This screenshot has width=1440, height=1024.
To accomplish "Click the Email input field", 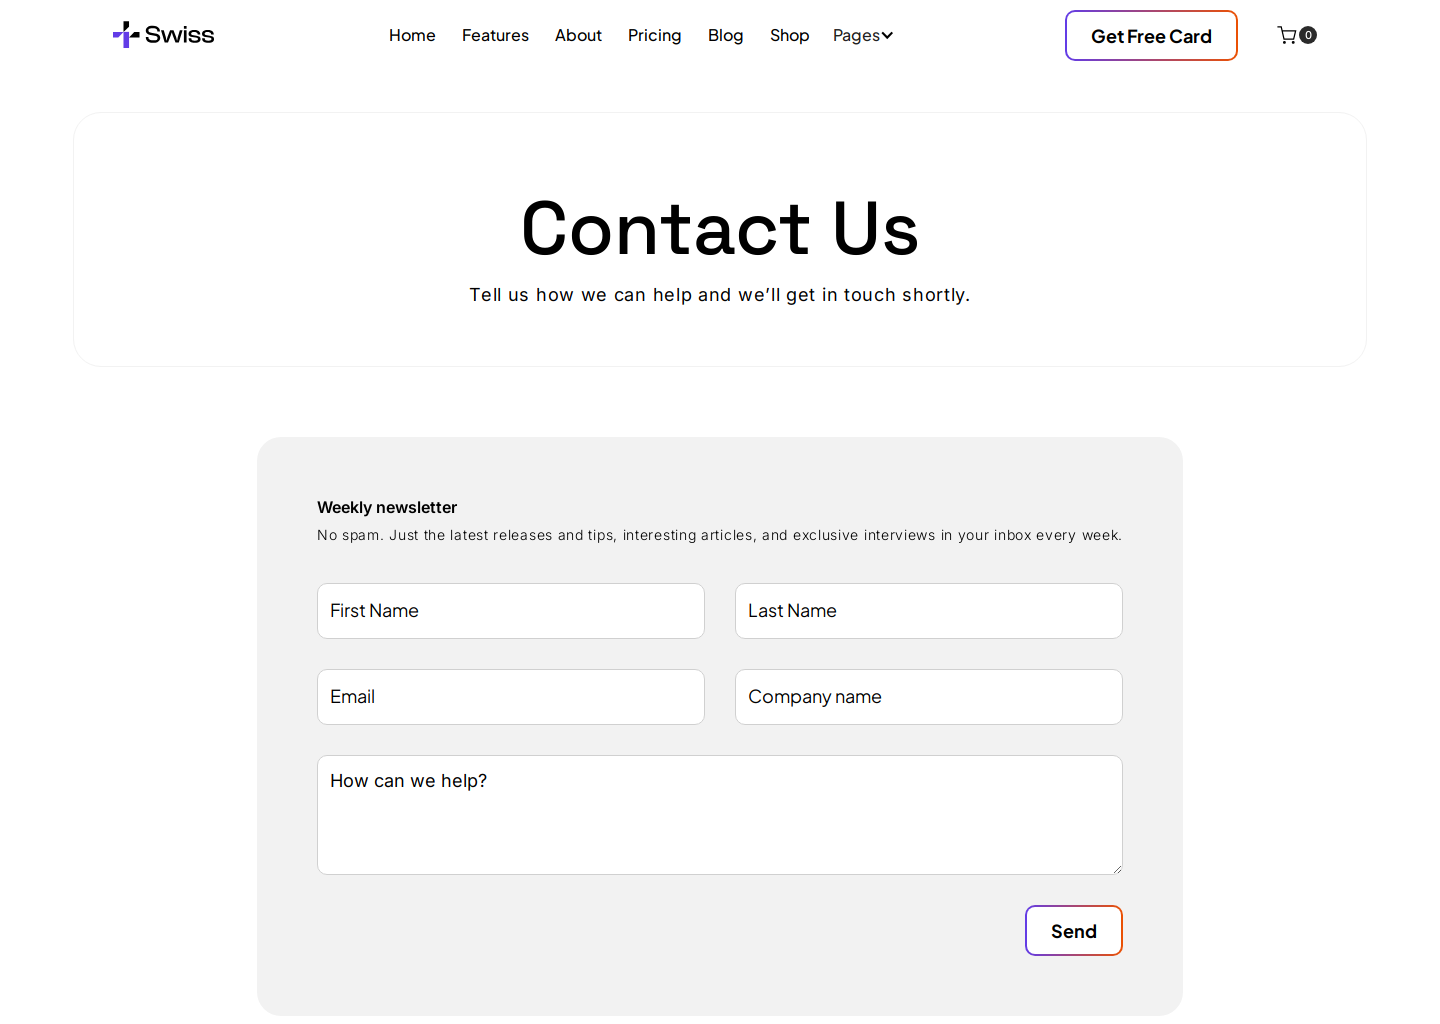I will tap(510, 697).
